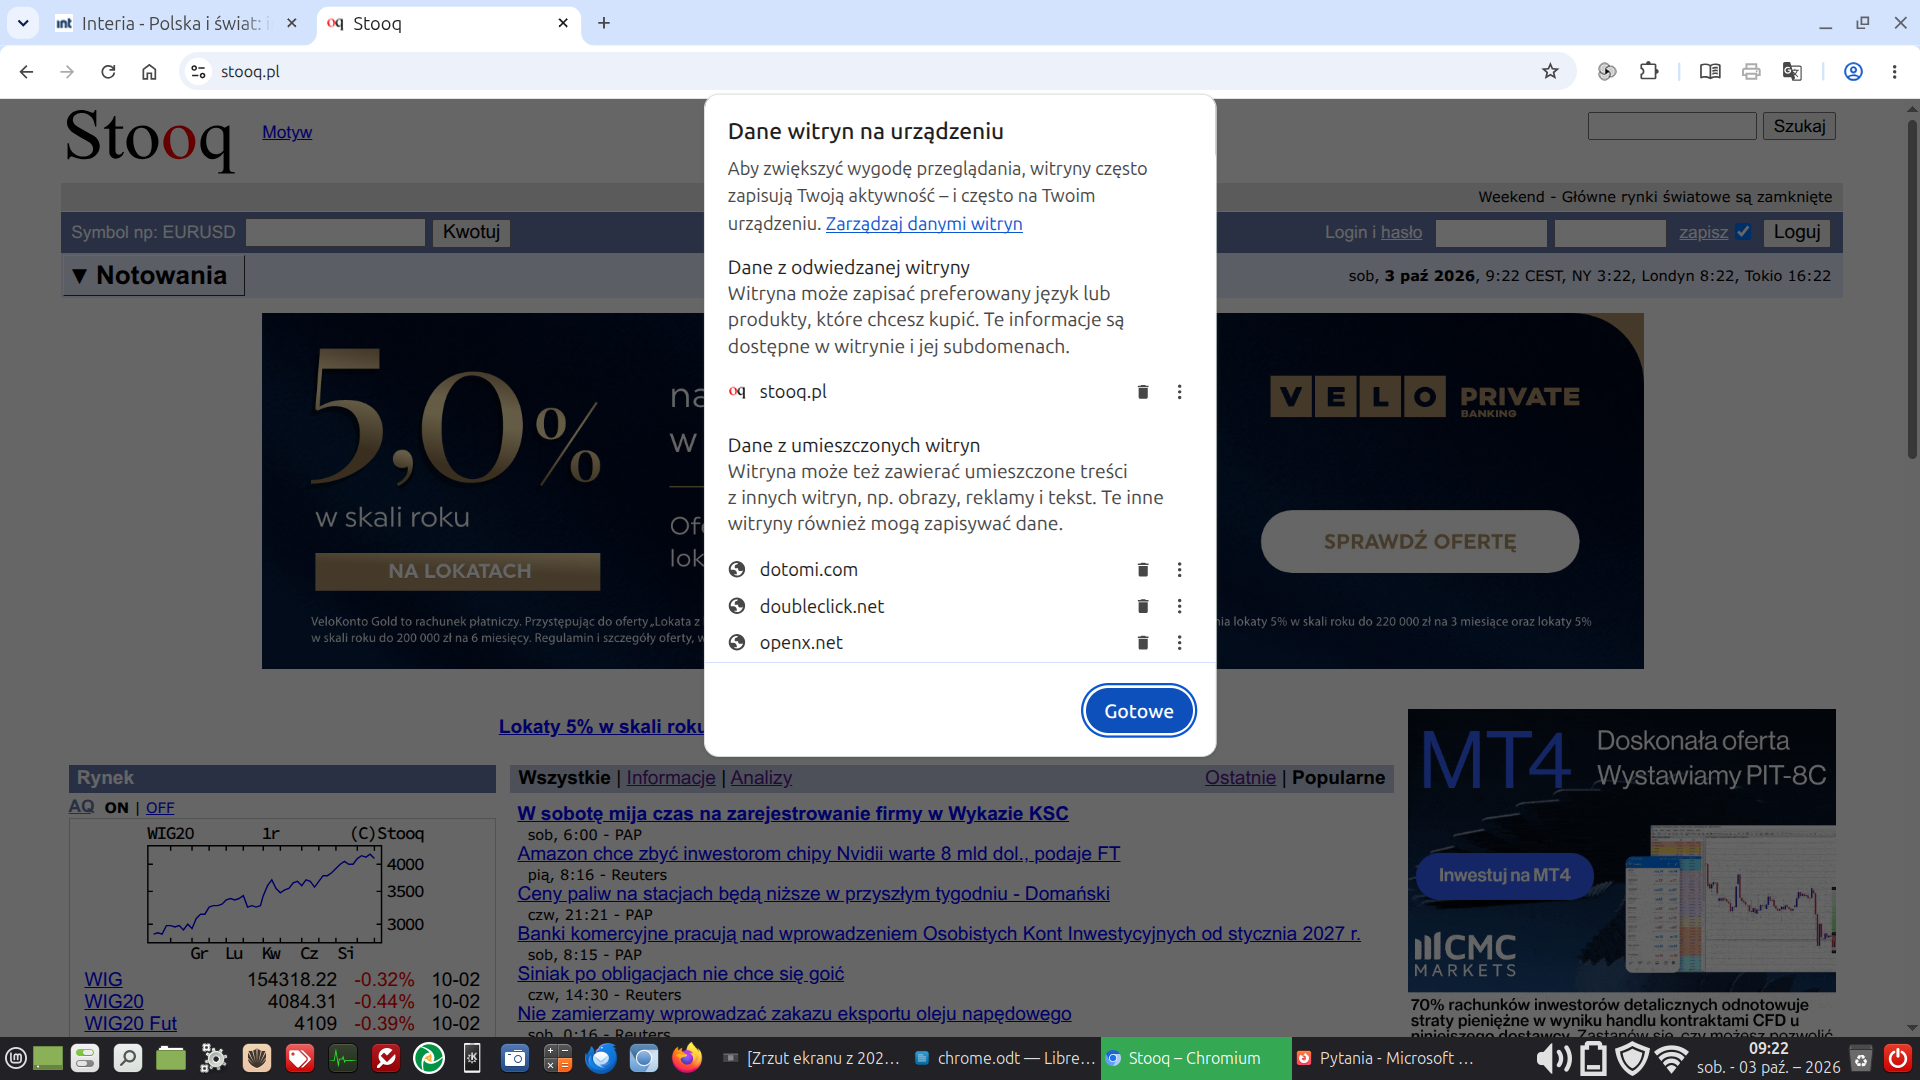Image resolution: width=1920 pixels, height=1080 pixels.
Task: Switch news to the Informacje tab
Action: tap(671, 778)
